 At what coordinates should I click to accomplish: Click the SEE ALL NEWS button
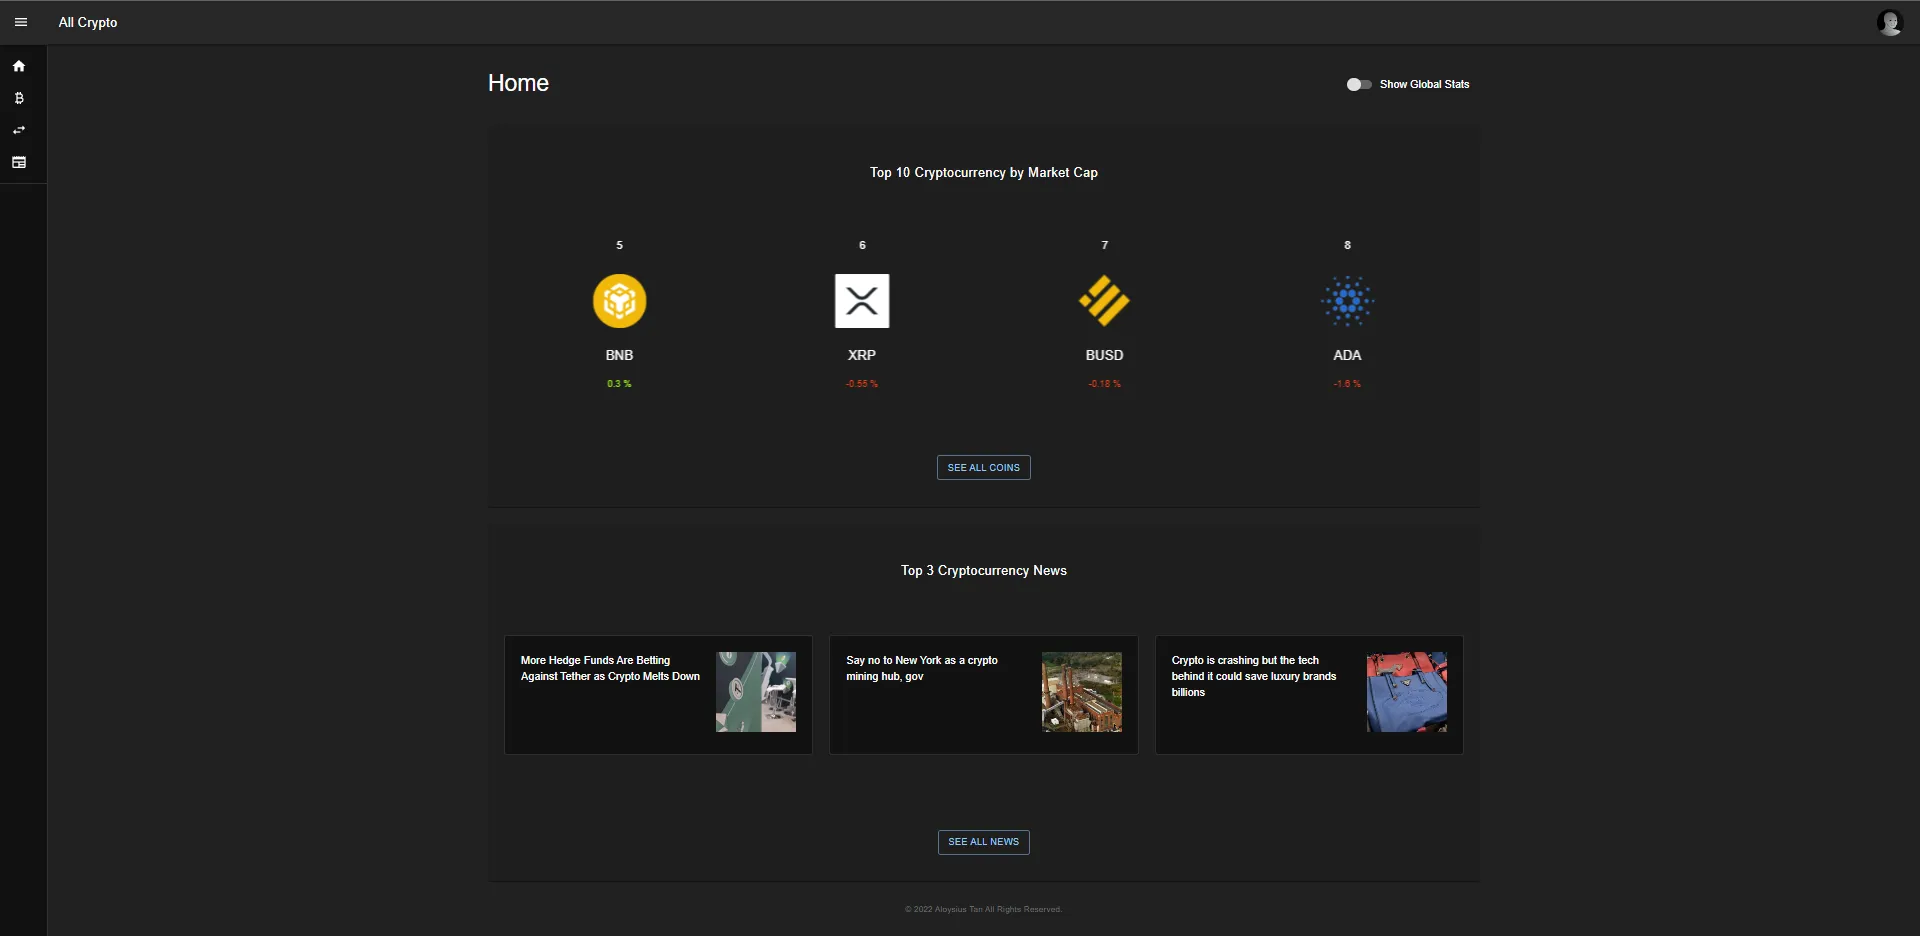point(983,842)
